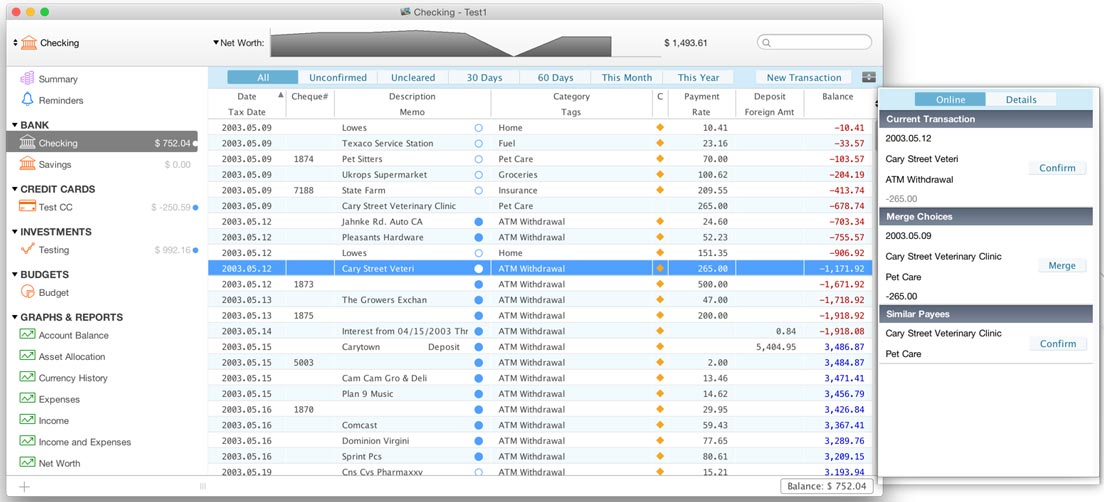The width and height of the screenshot is (1104, 502).
Task: Click the Budget pie icon
Action: tap(27, 291)
